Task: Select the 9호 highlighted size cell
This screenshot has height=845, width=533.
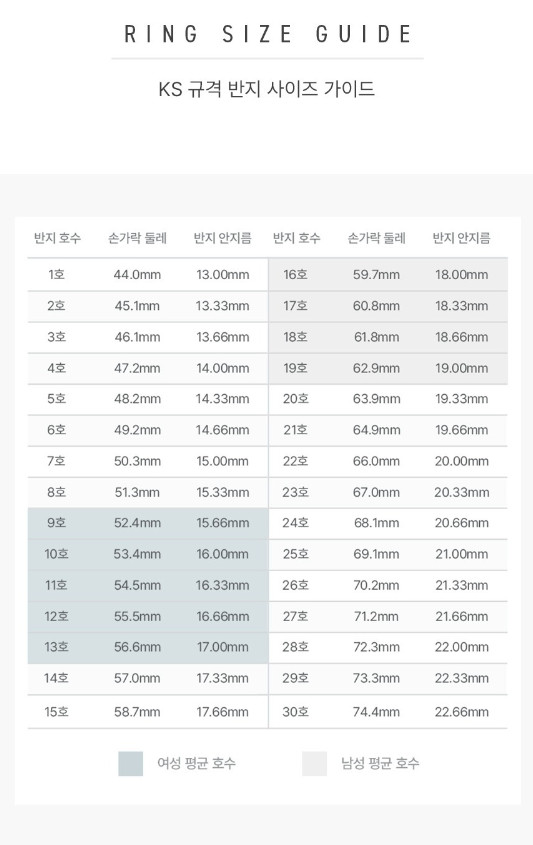Action: click(x=57, y=523)
